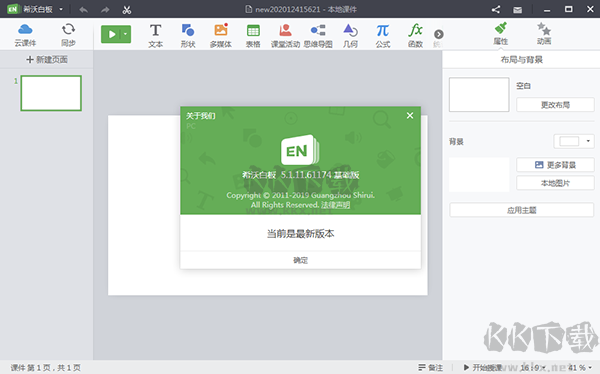The height and width of the screenshot is (374, 600).
Task: Open the 16:9 aspect ratio dropdown
Action: pos(533,367)
